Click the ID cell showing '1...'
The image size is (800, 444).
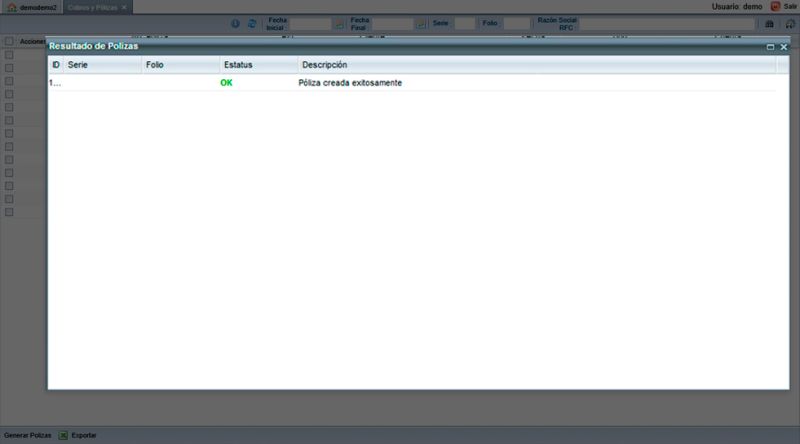55,83
